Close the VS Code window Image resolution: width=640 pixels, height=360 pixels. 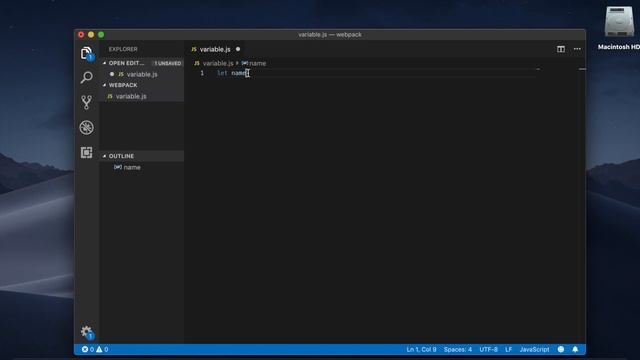(x=81, y=35)
